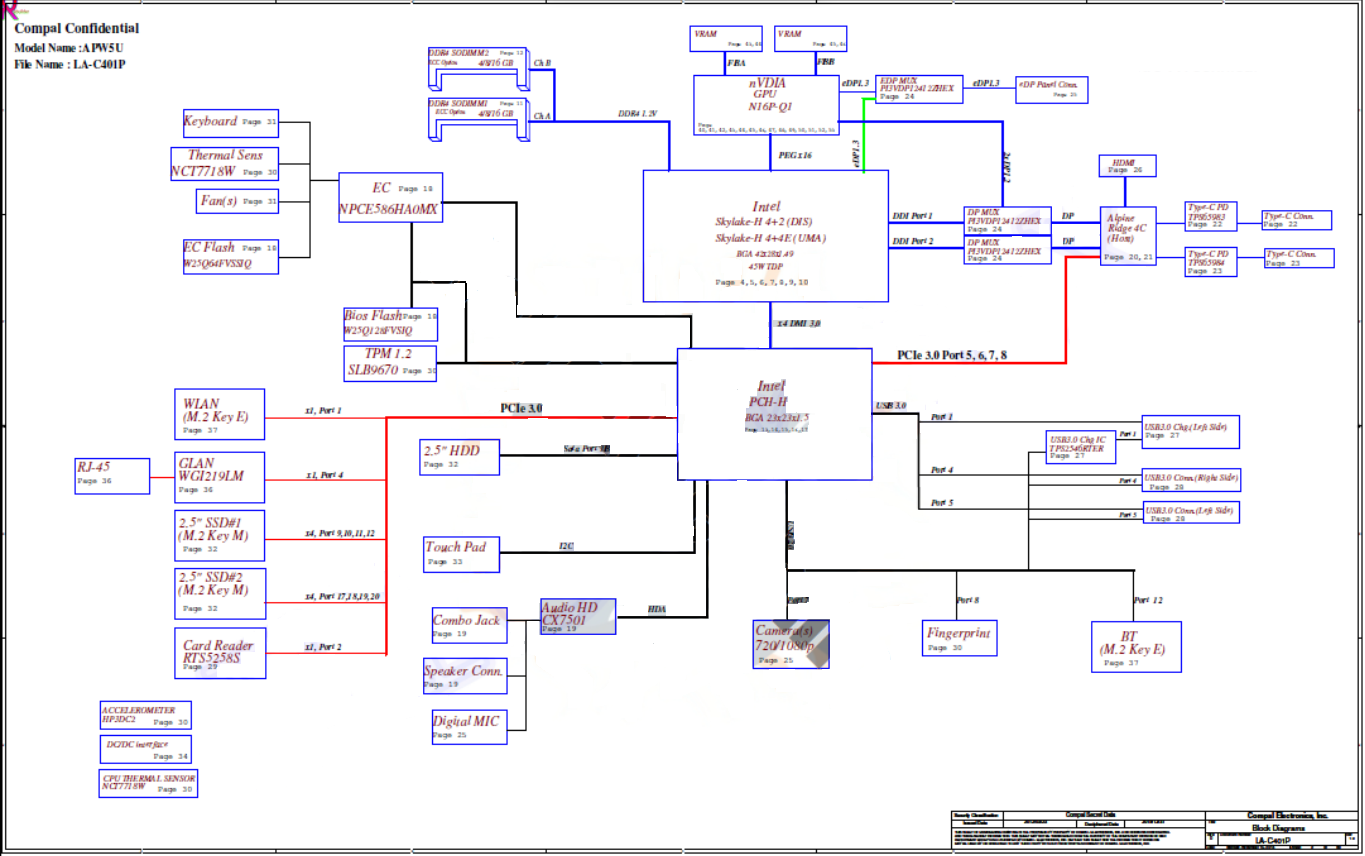This screenshot has height=856, width=1365.
Task: Click the USB3.0 Conn. (Right Side) block
Action: tap(1190, 482)
